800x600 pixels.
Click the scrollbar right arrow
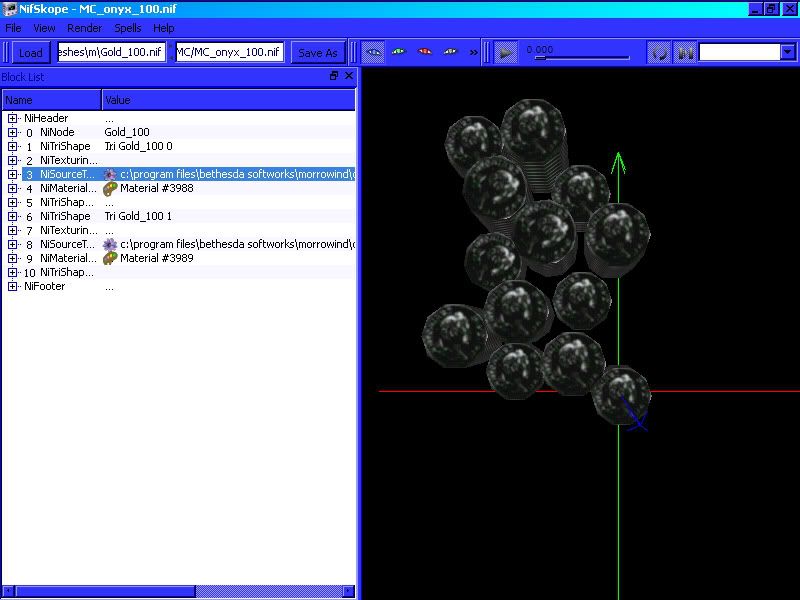pos(348,591)
